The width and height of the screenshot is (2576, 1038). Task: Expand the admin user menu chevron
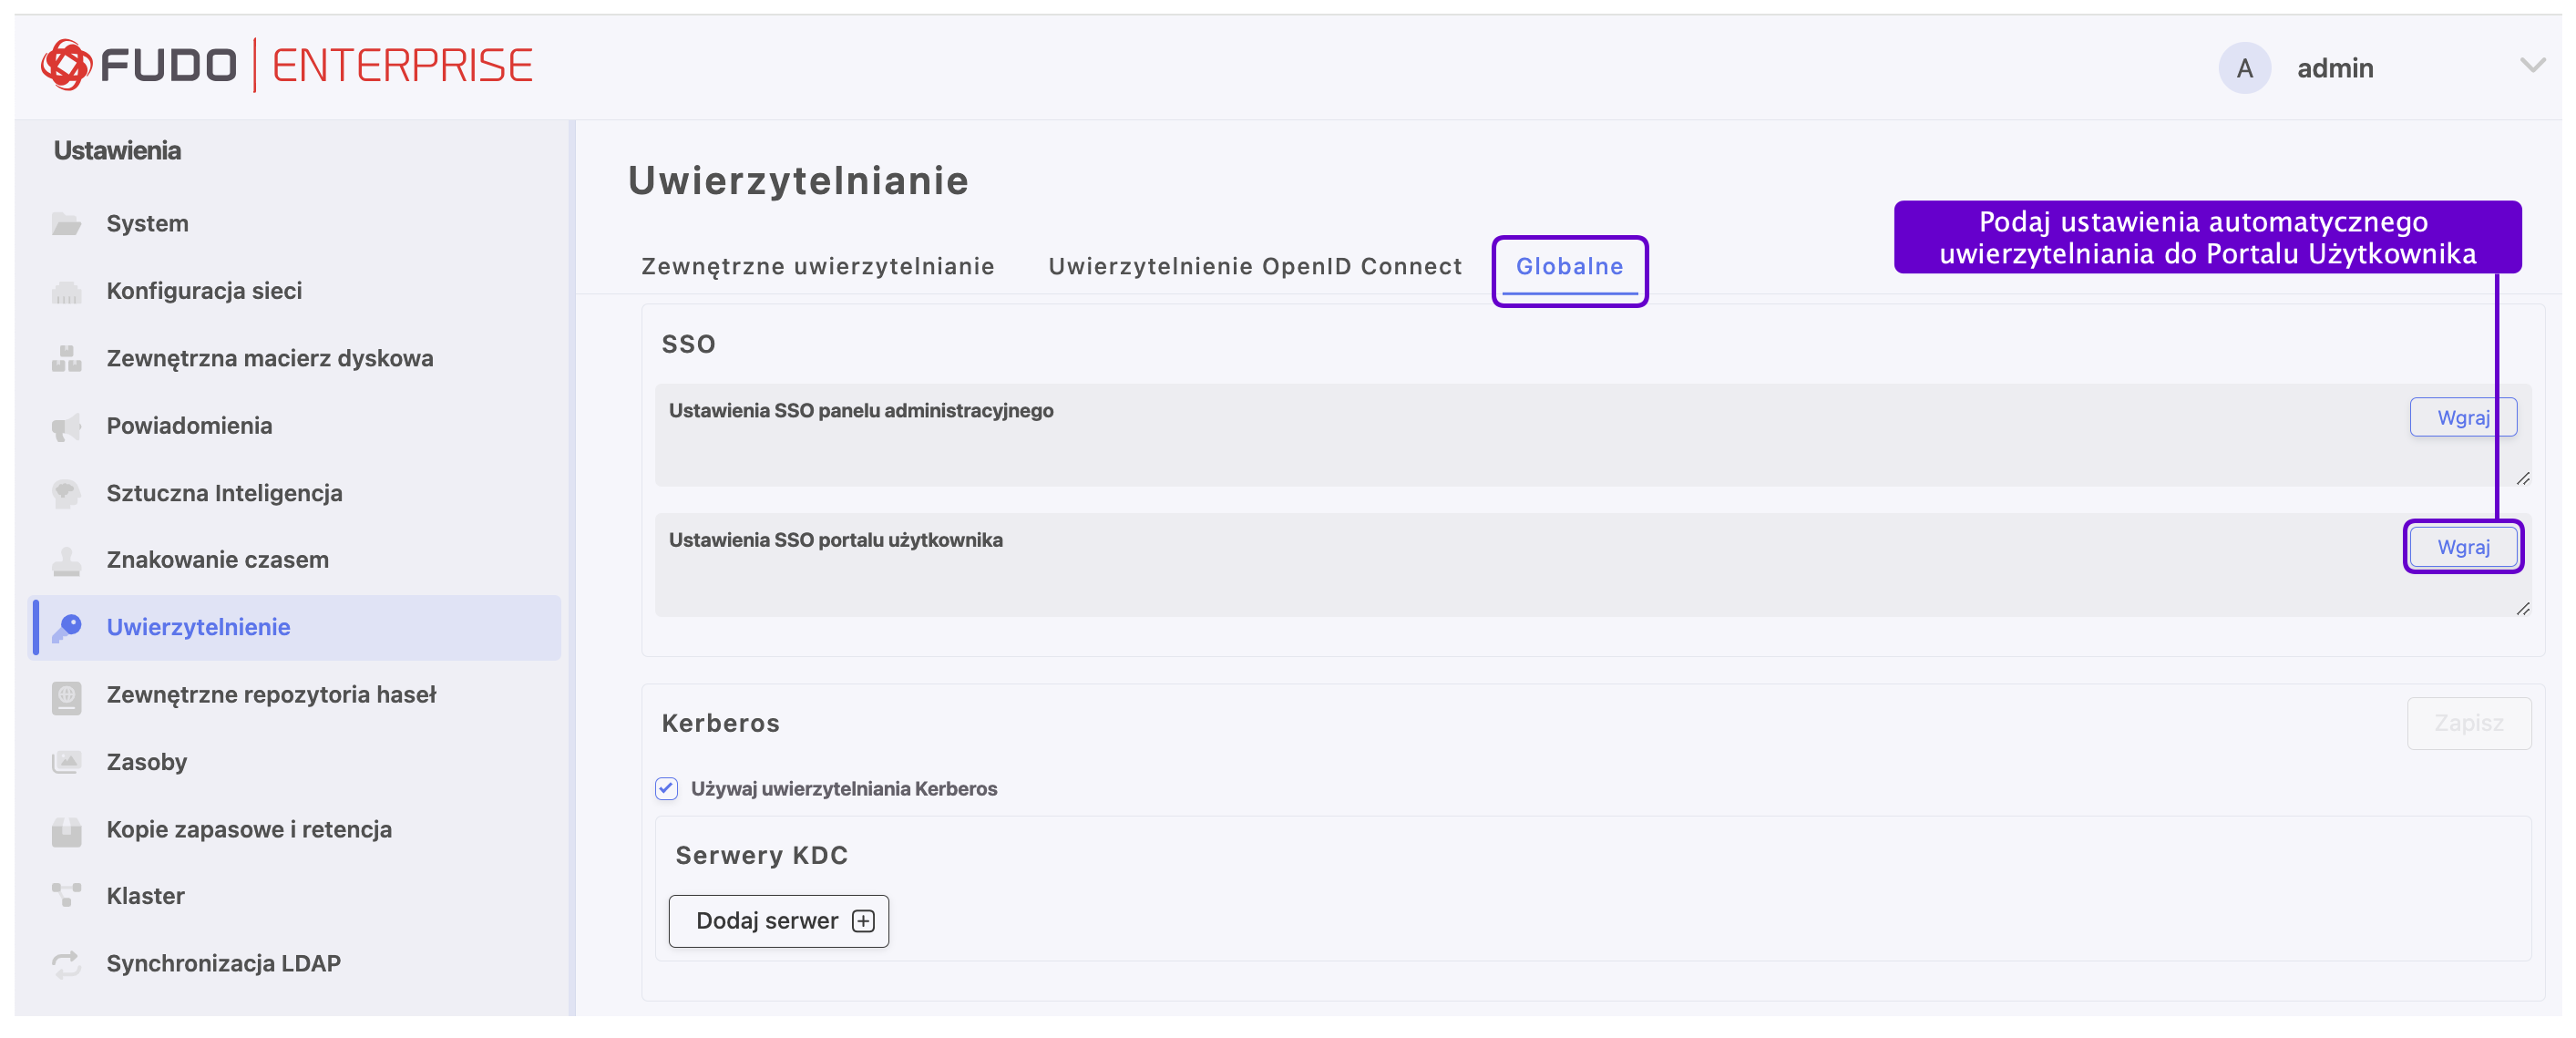pyautogui.click(x=2531, y=67)
